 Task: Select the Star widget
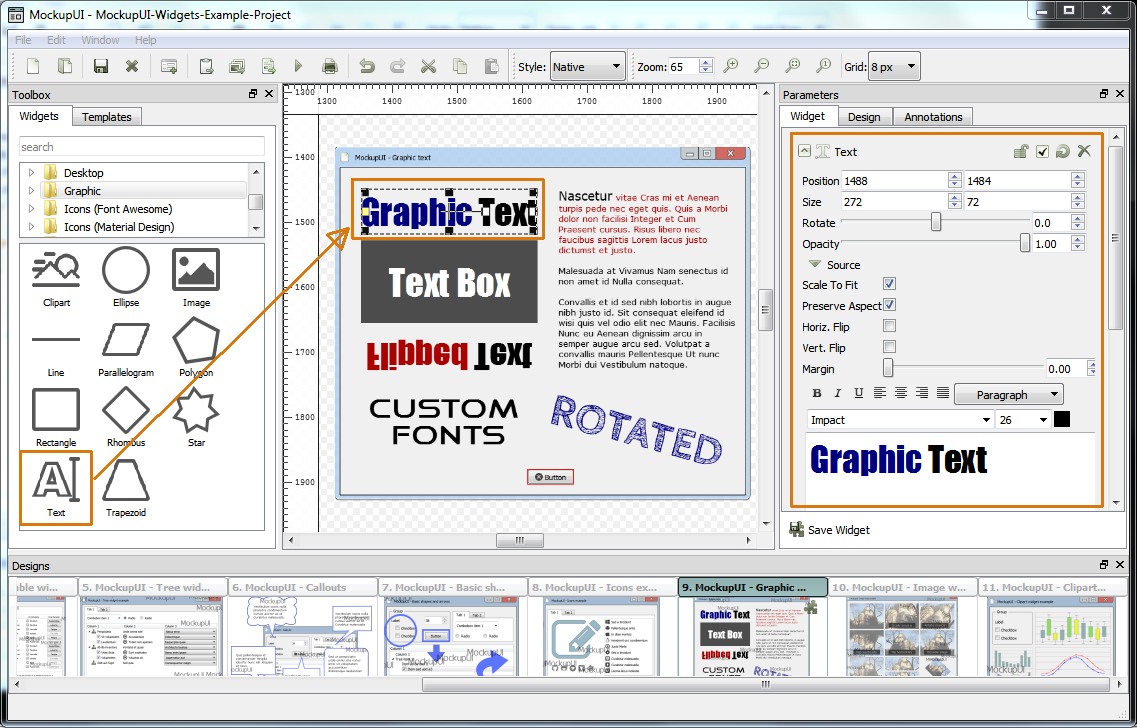click(x=196, y=418)
